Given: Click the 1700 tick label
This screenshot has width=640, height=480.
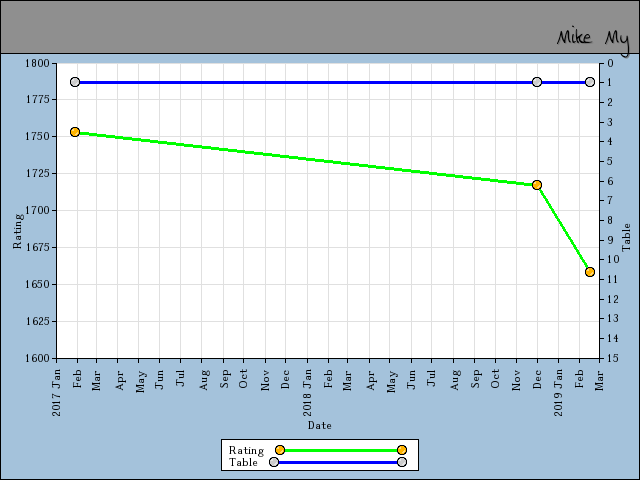Looking at the screenshot, I should [38, 210].
